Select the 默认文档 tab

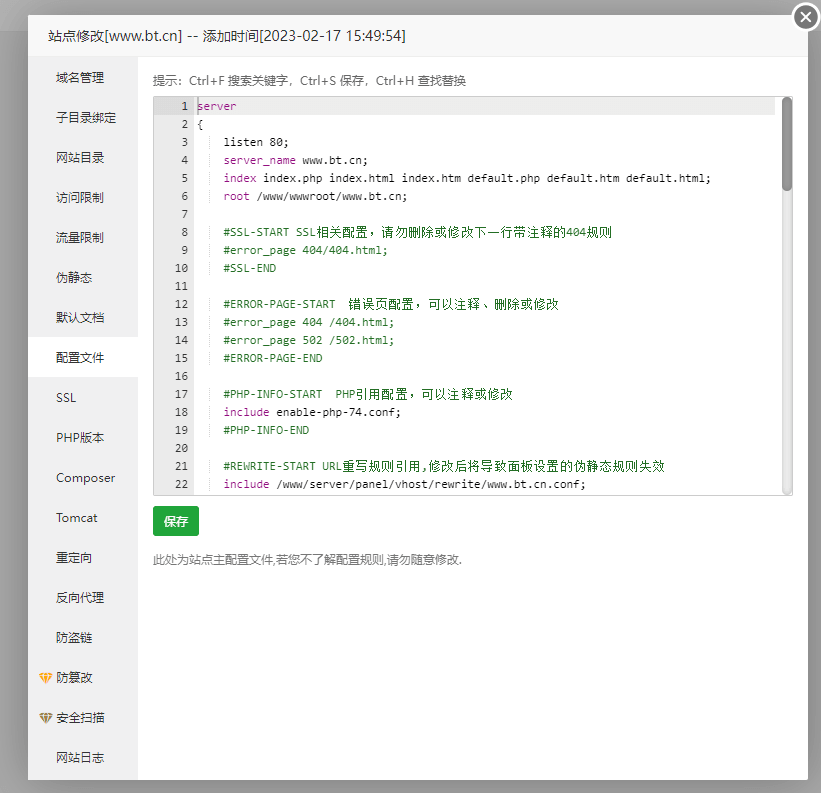point(80,318)
